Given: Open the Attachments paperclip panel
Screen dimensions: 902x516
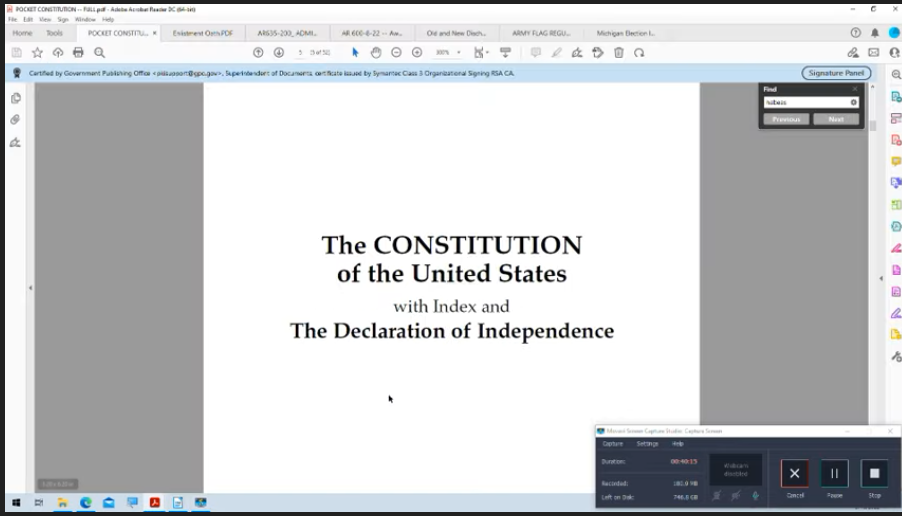Looking at the screenshot, I should point(16,120).
